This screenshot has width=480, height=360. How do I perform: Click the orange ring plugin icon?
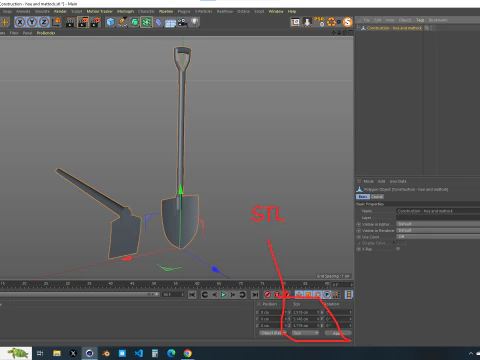click(x=332, y=22)
